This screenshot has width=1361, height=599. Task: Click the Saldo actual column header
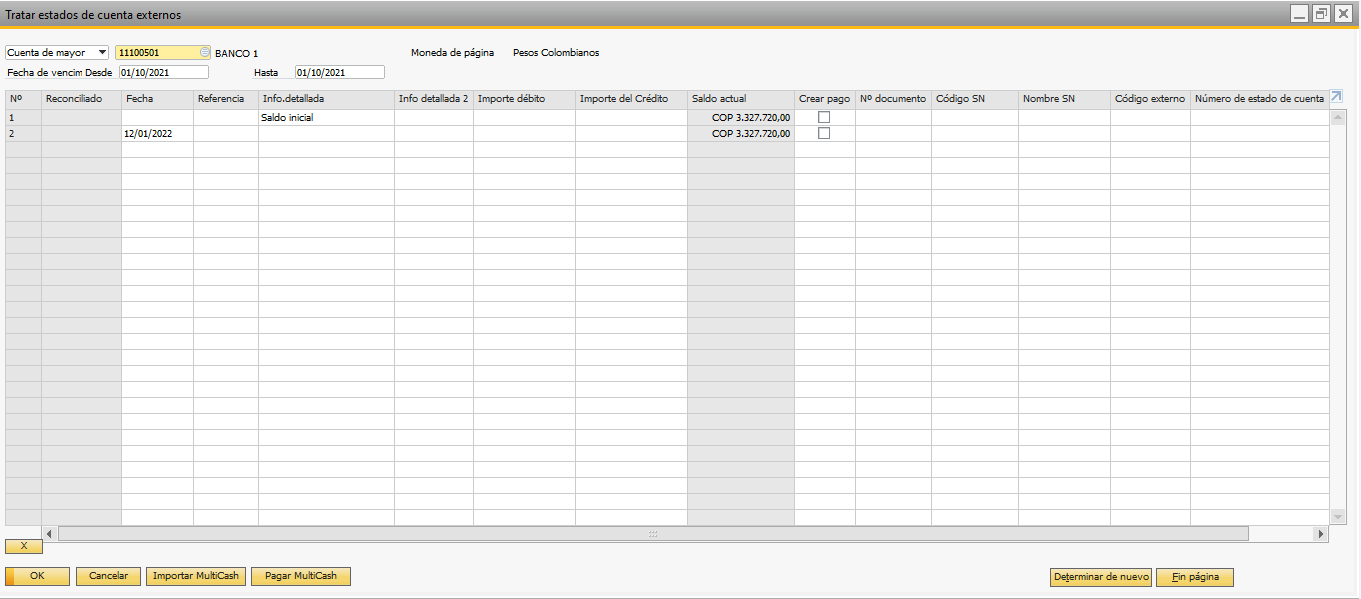(x=740, y=98)
